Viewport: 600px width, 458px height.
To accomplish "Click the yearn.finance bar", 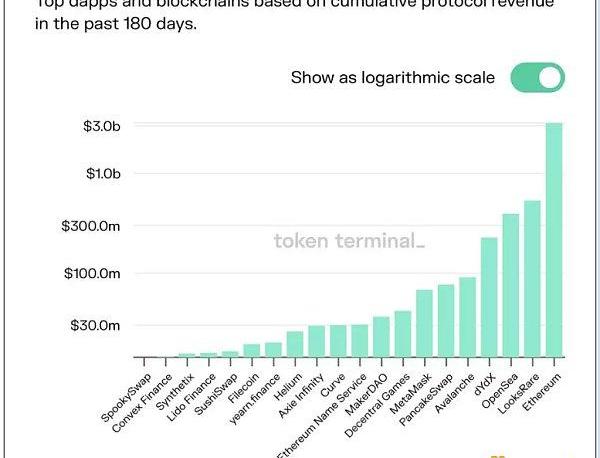I will [273, 349].
